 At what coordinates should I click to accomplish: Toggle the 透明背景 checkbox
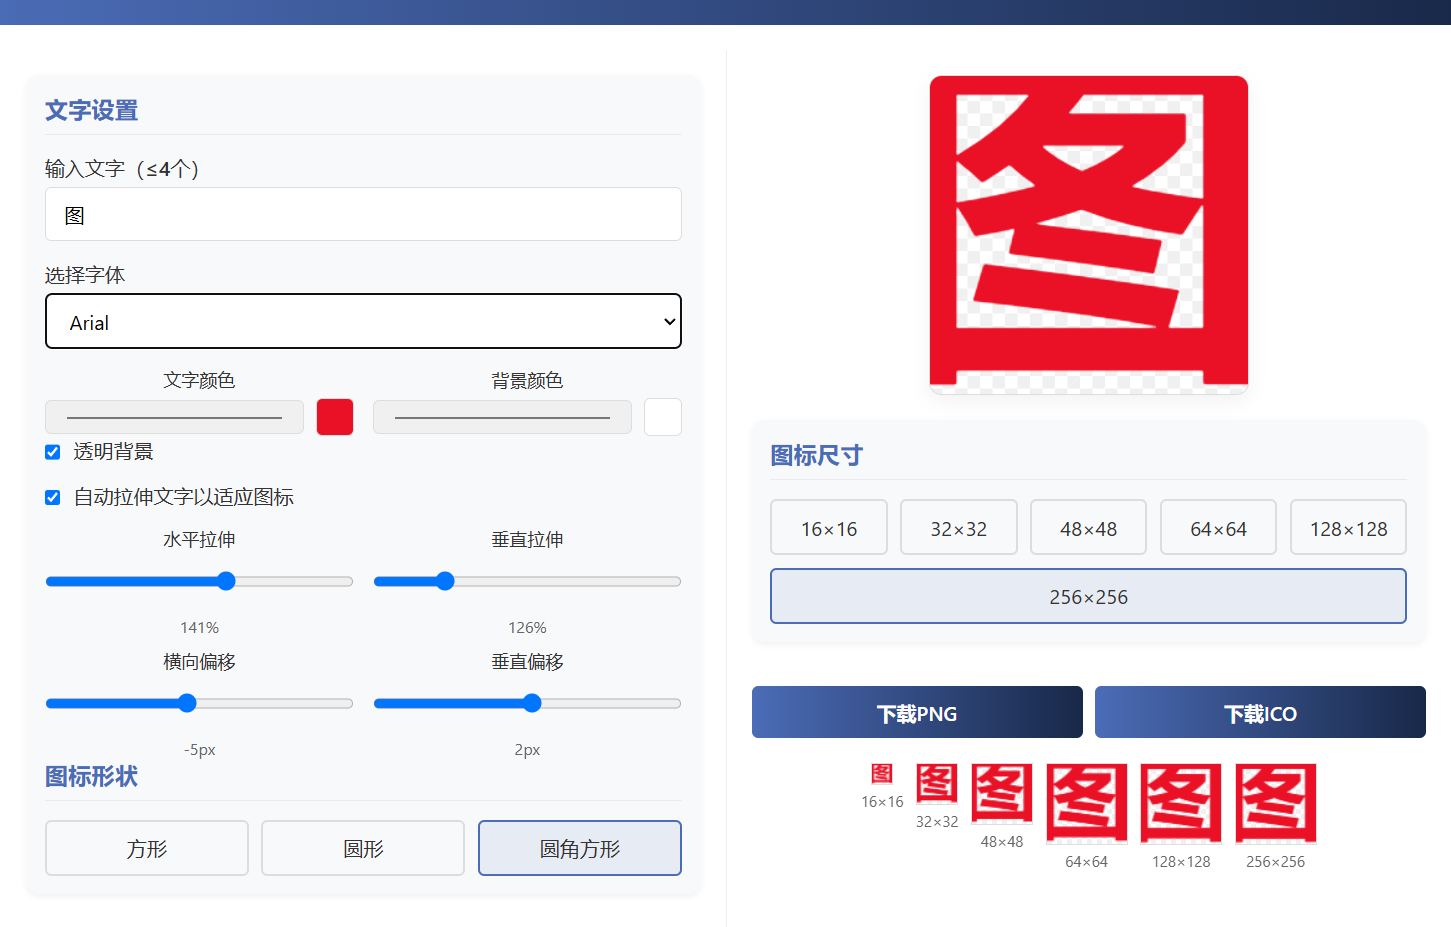[x=53, y=452]
